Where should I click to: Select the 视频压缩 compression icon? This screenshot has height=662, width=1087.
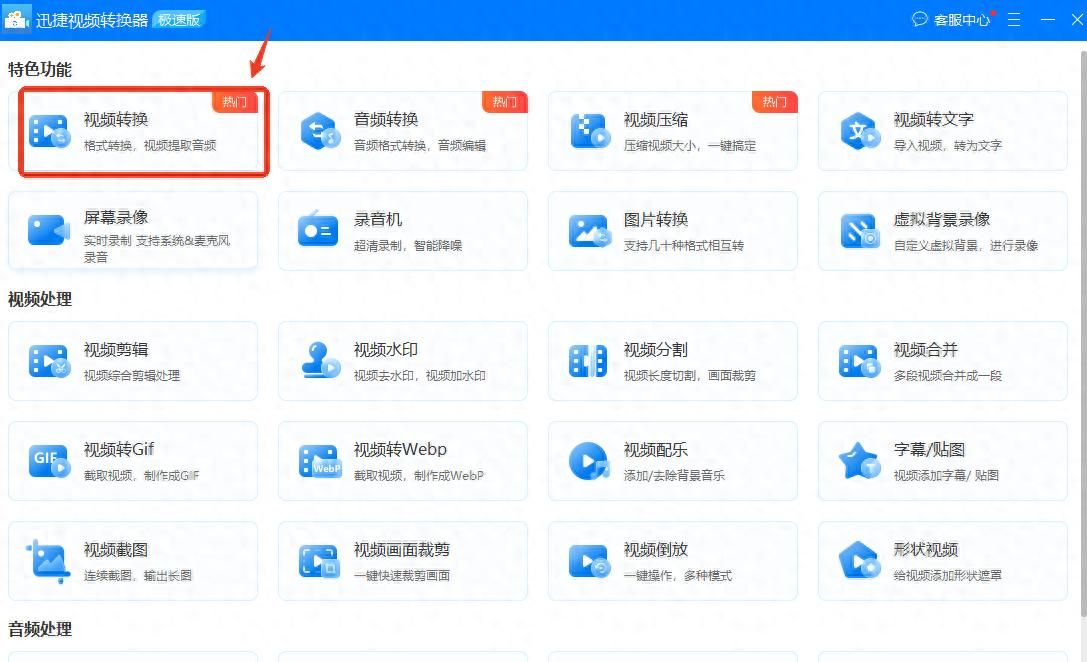[x=590, y=130]
